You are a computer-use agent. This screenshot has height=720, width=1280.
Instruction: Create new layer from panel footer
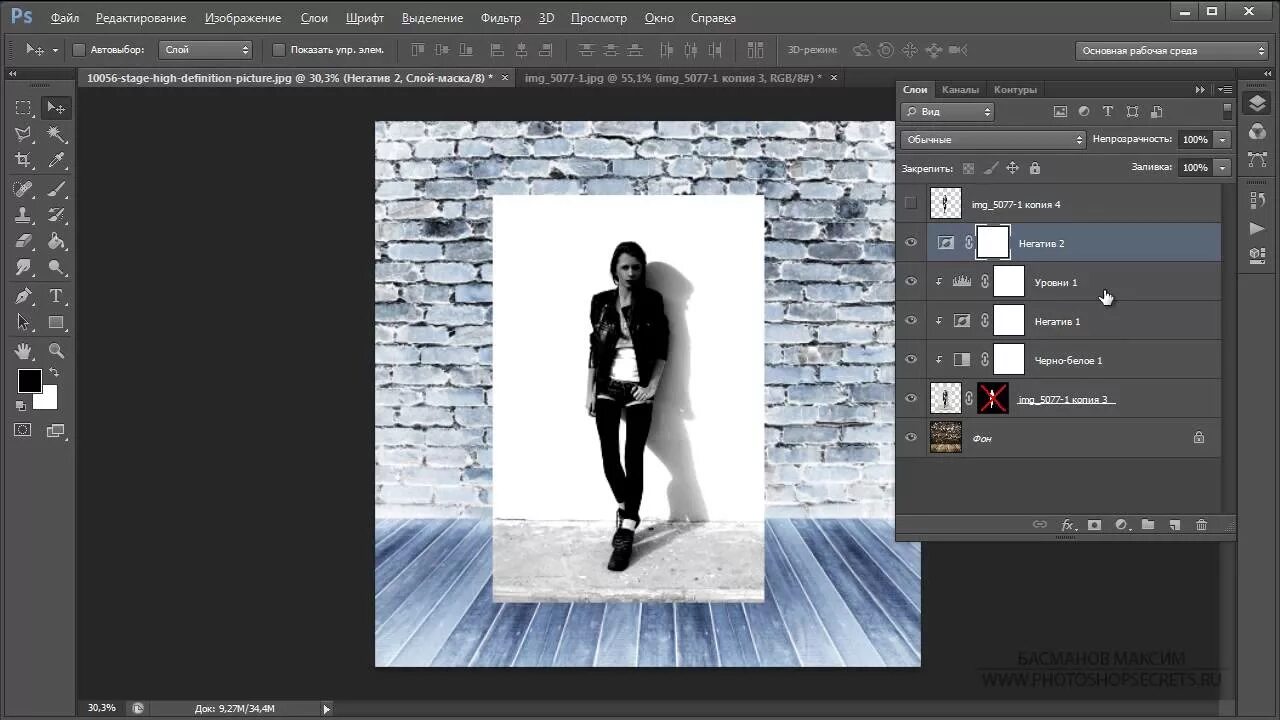[1175, 525]
